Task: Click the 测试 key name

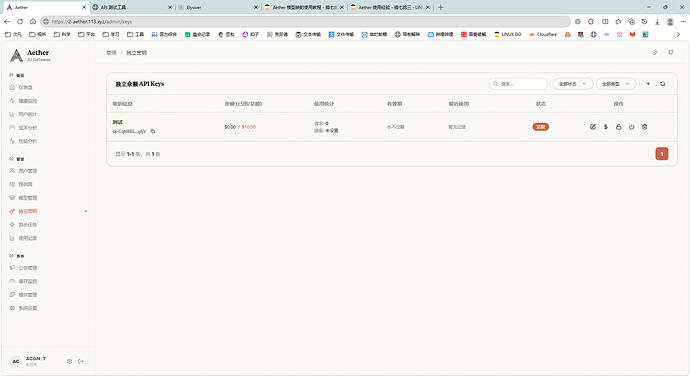Action: pyautogui.click(x=117, y=122)
